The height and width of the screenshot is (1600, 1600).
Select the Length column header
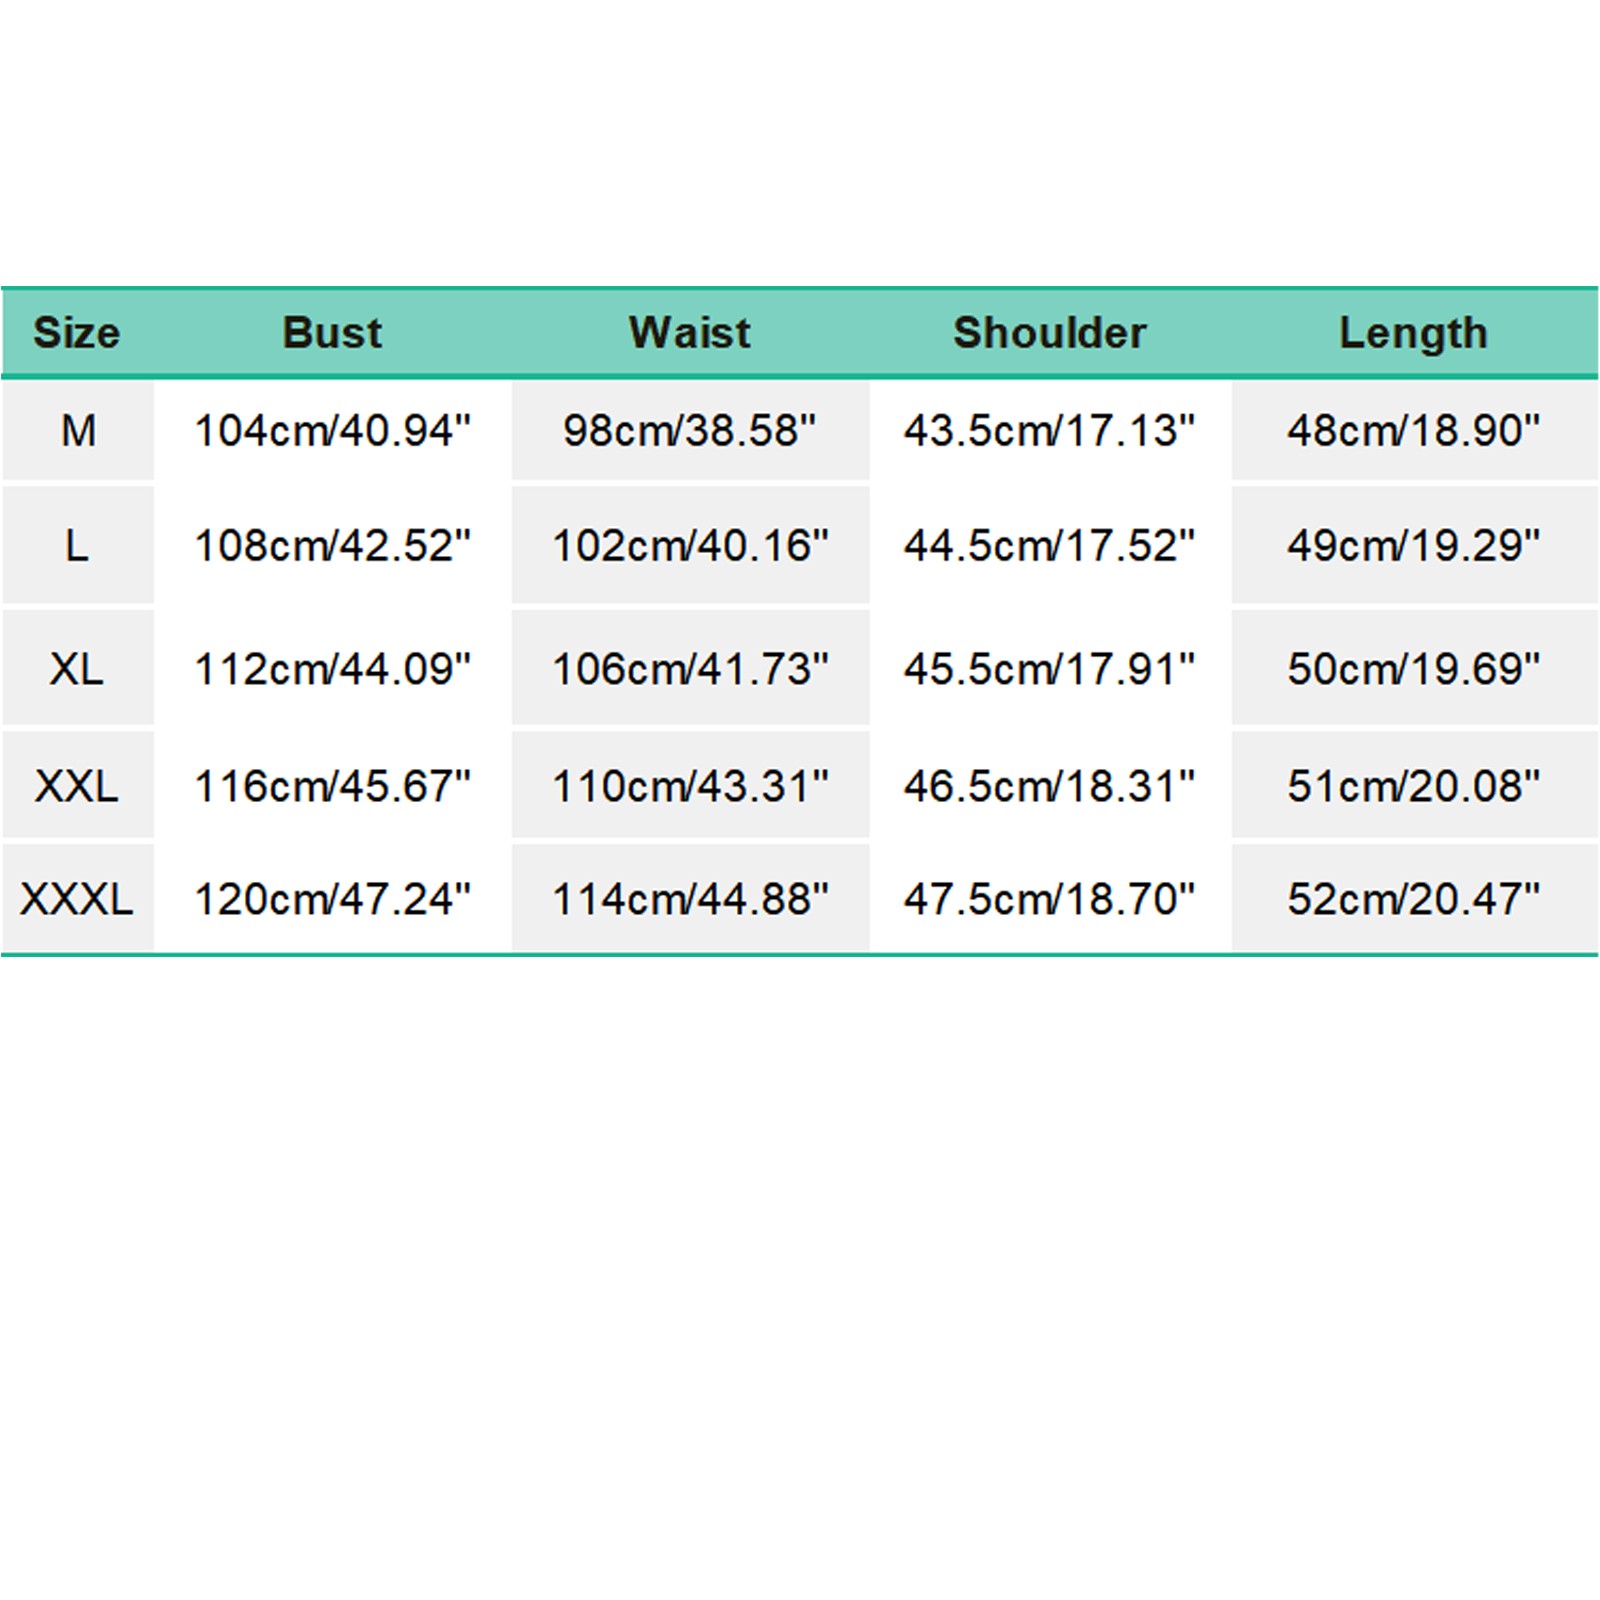(x=1413, y=333)
